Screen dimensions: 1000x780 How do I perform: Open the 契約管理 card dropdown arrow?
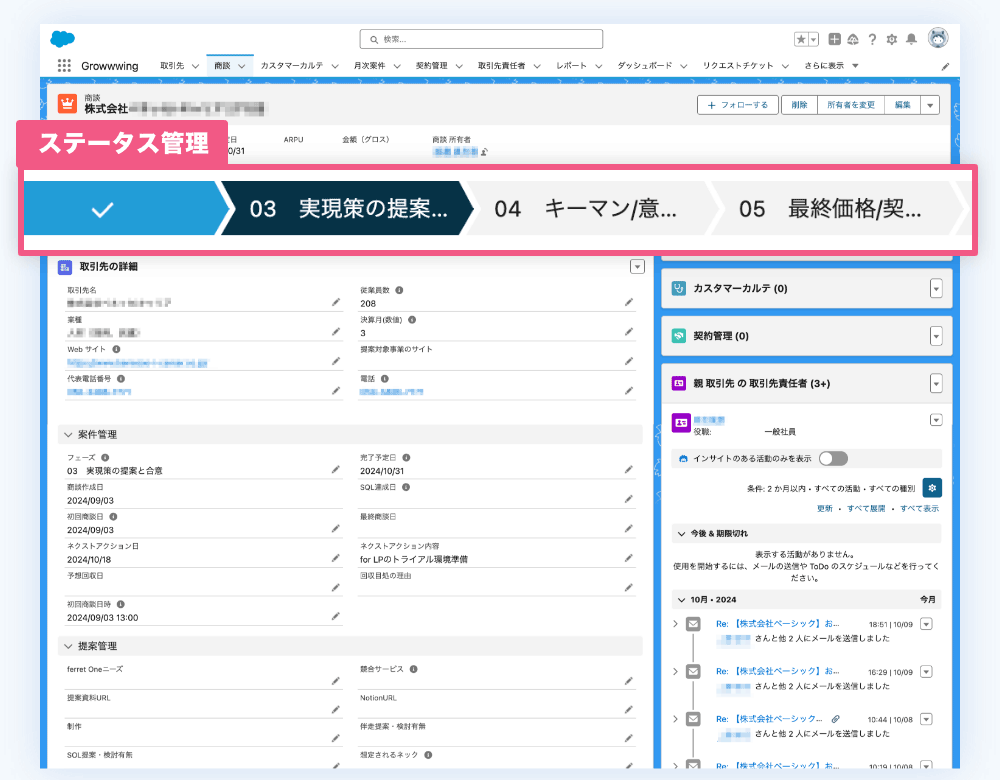936,336
